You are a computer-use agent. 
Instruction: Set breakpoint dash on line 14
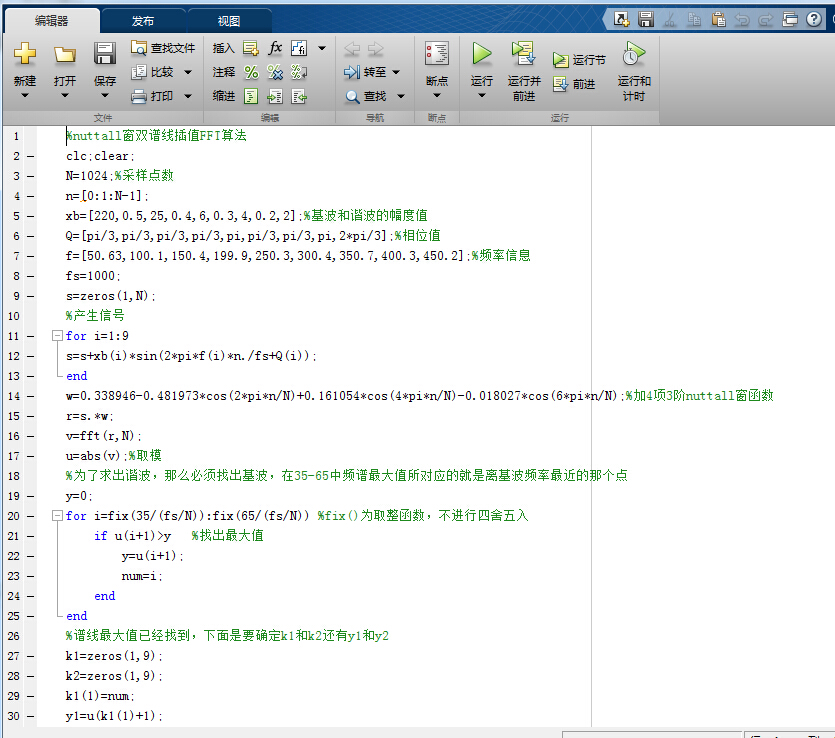point(30,396)
